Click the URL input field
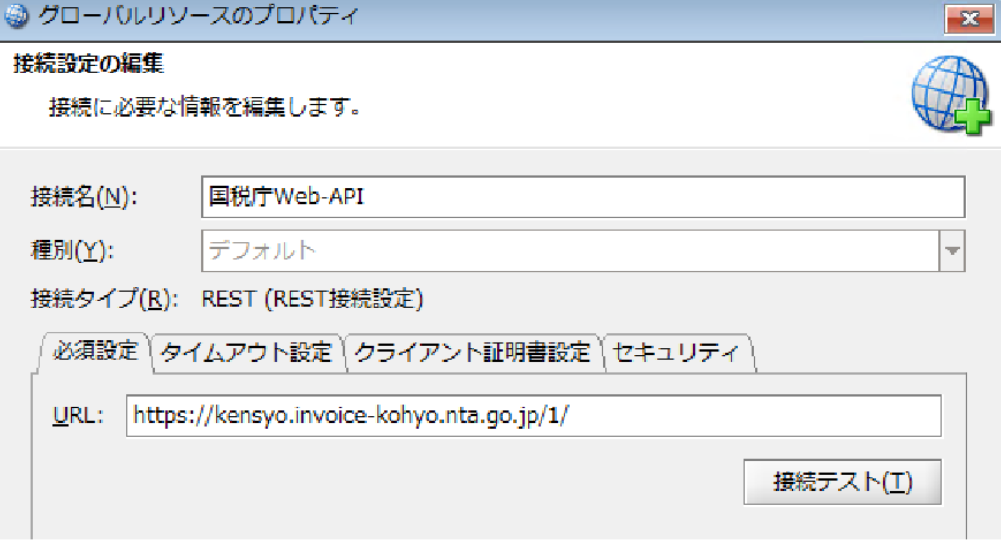Viewport: 1001px width, 542px height. click(533, 416)
